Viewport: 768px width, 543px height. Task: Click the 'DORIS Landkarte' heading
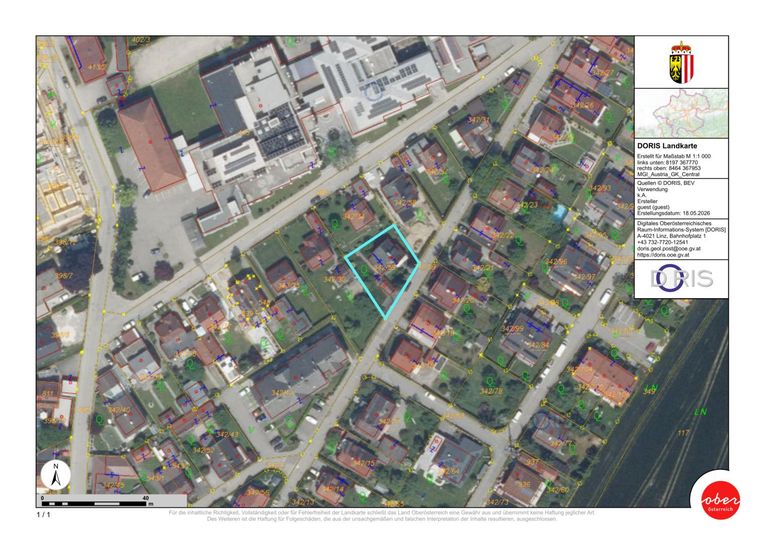click(x=667, y=146)
